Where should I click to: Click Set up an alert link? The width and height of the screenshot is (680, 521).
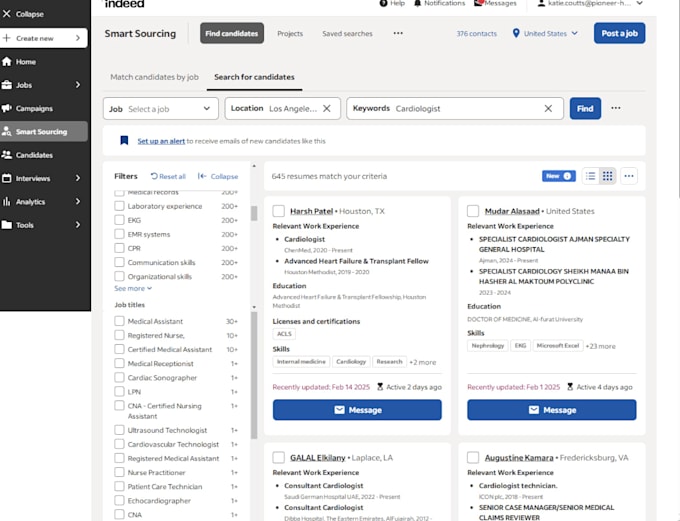coord(161,141)
